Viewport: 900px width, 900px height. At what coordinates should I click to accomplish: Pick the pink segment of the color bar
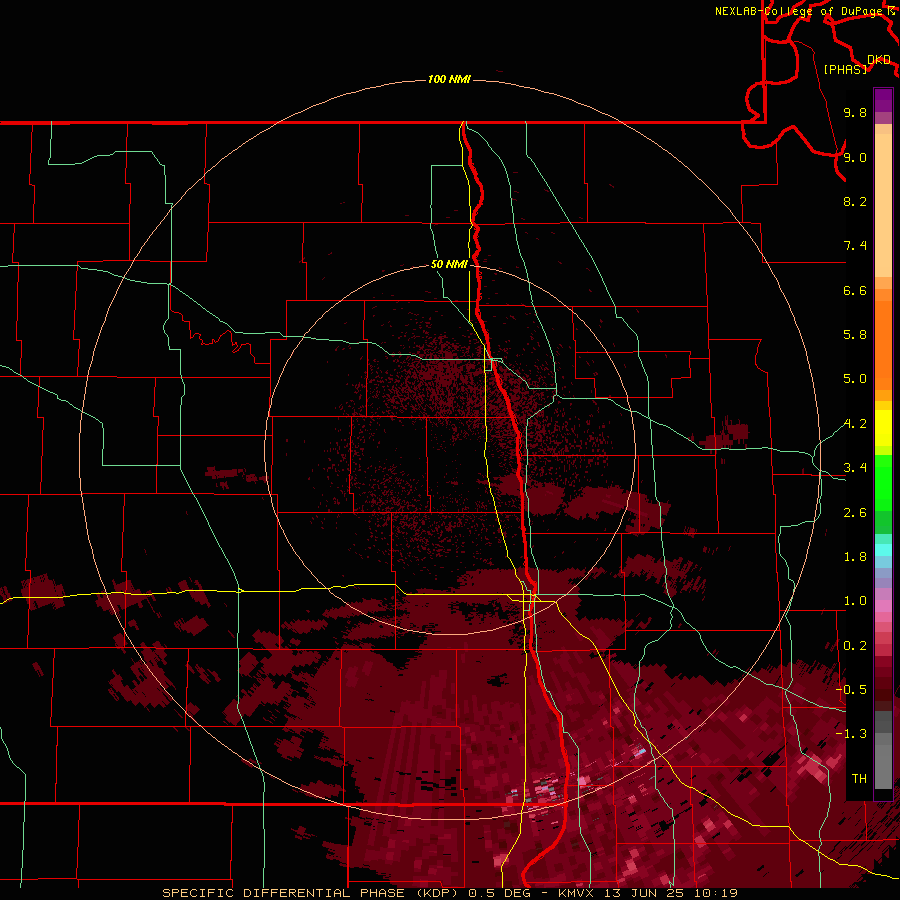click(x=883, y=606)
